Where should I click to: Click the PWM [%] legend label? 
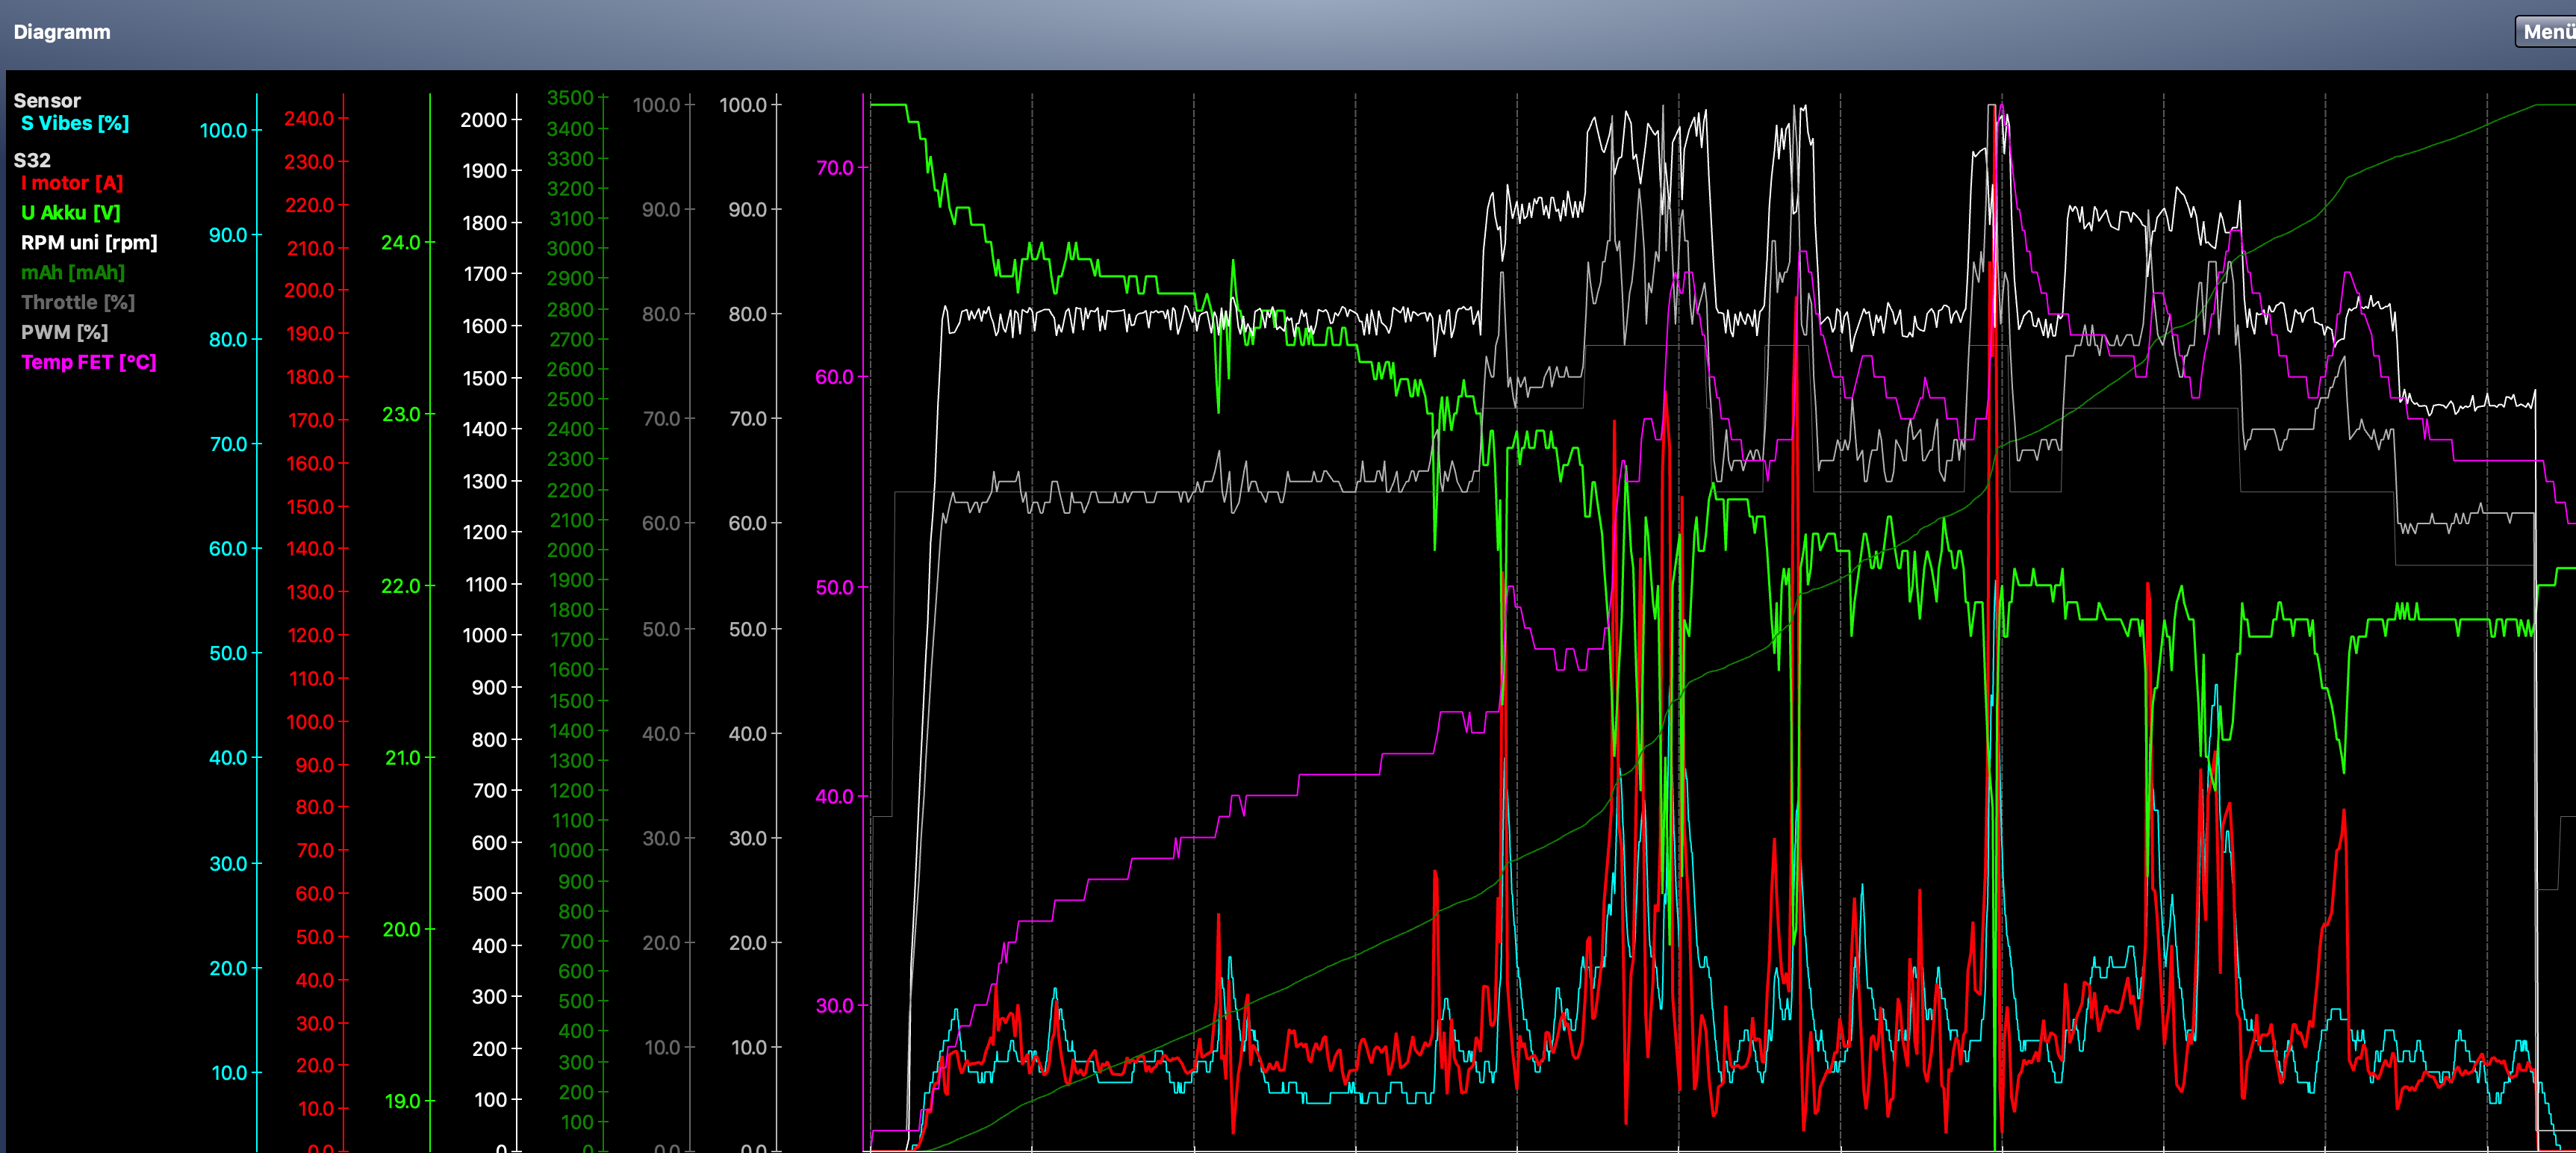point(64,332)
